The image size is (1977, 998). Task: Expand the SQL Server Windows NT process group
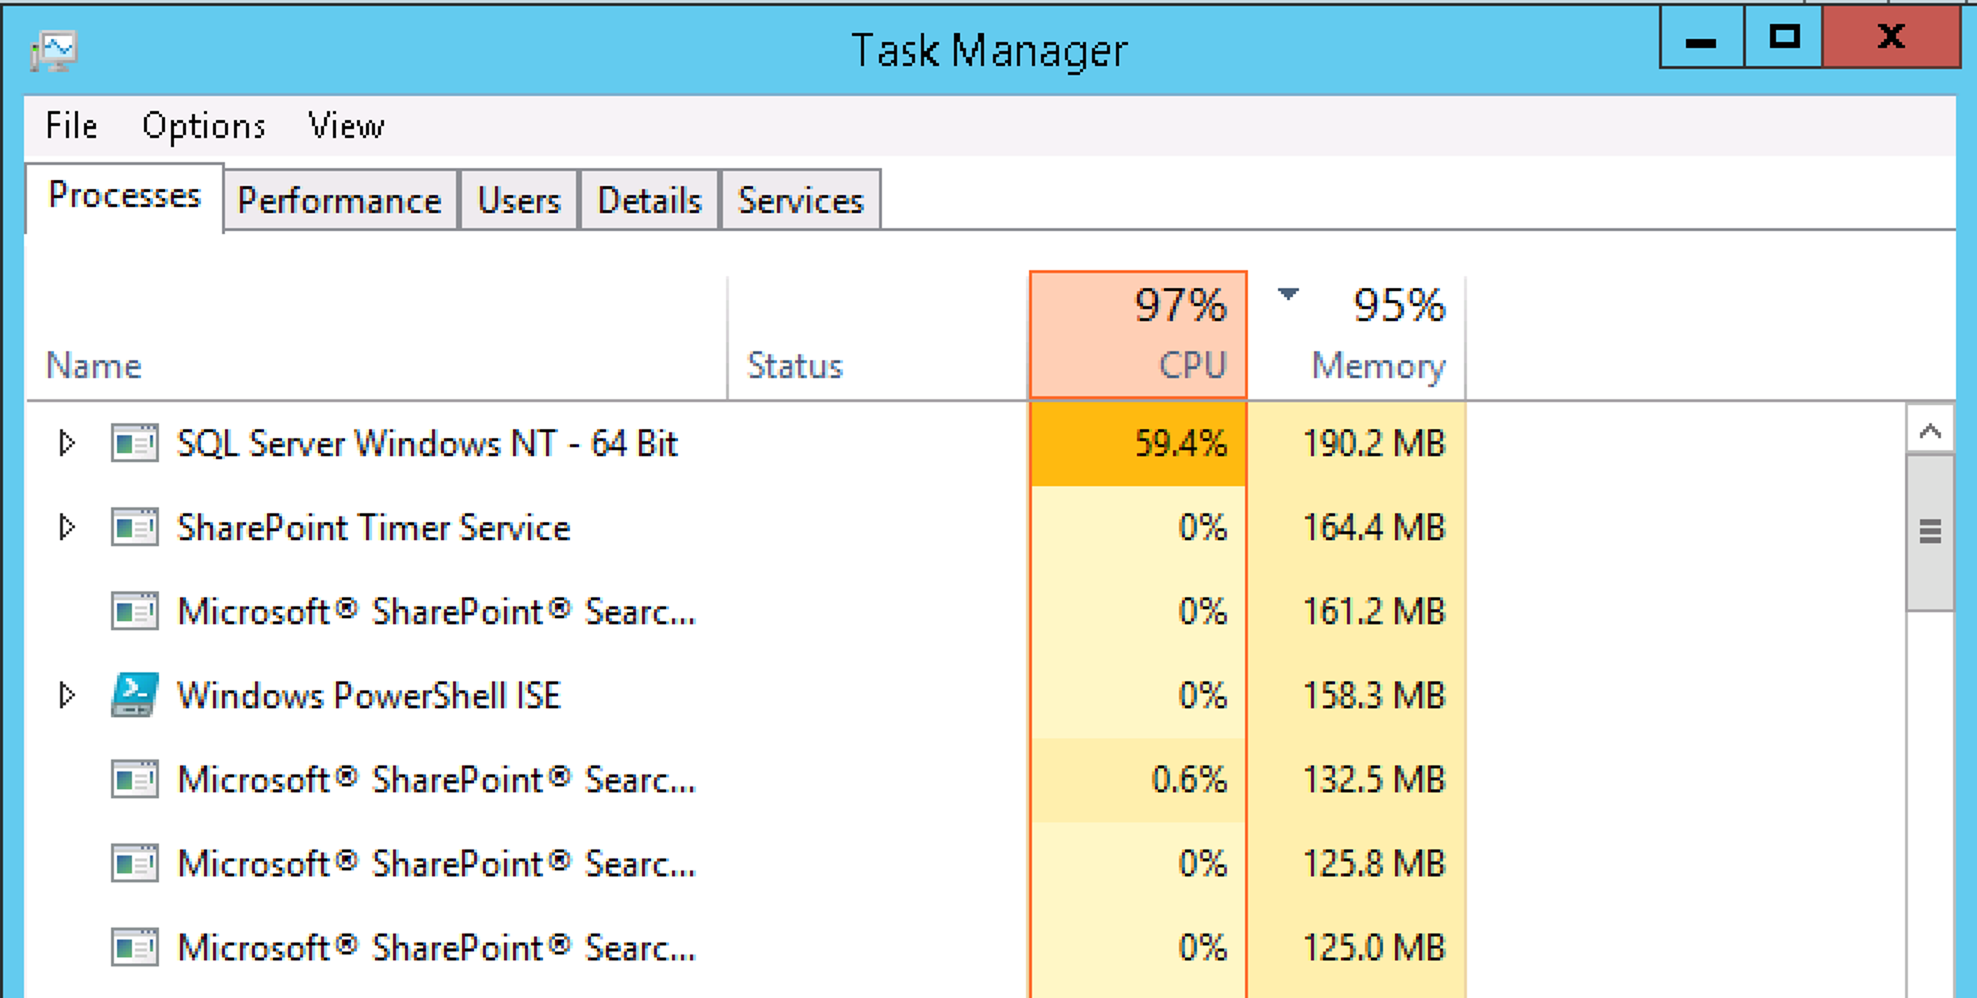tap(66, 443)
